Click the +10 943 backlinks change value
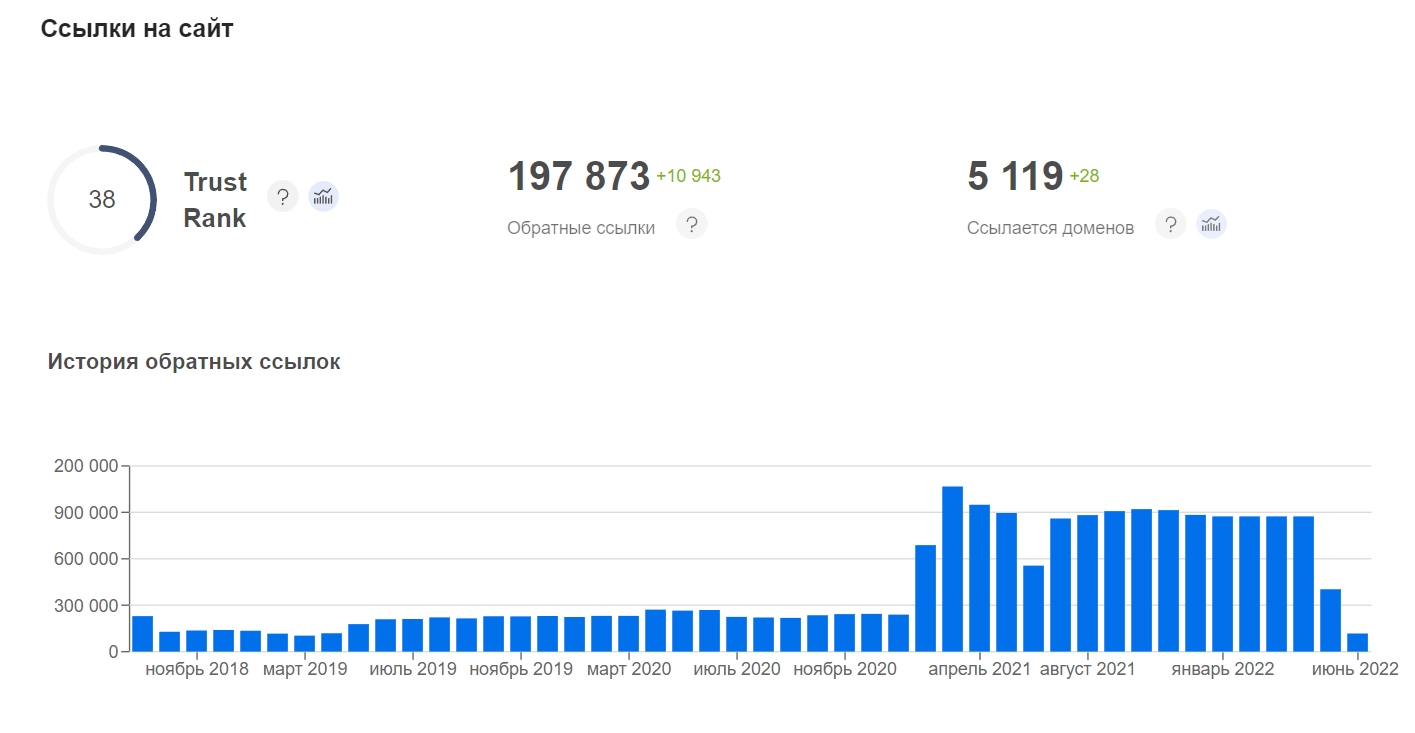 click(688, 177)
